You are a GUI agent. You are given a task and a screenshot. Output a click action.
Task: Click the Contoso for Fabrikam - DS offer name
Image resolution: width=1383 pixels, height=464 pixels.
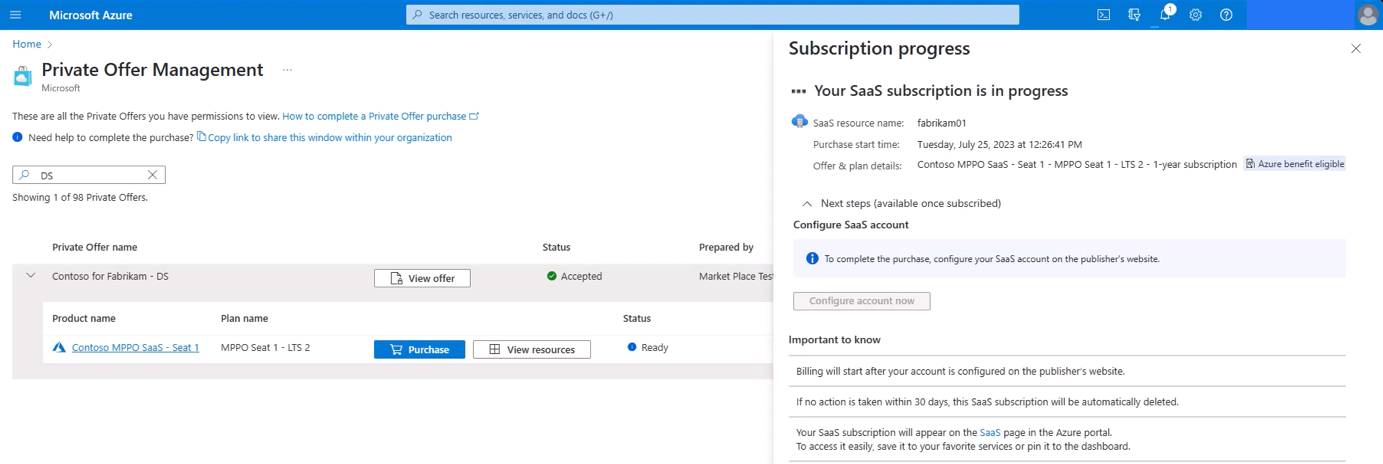click(110, 276)
